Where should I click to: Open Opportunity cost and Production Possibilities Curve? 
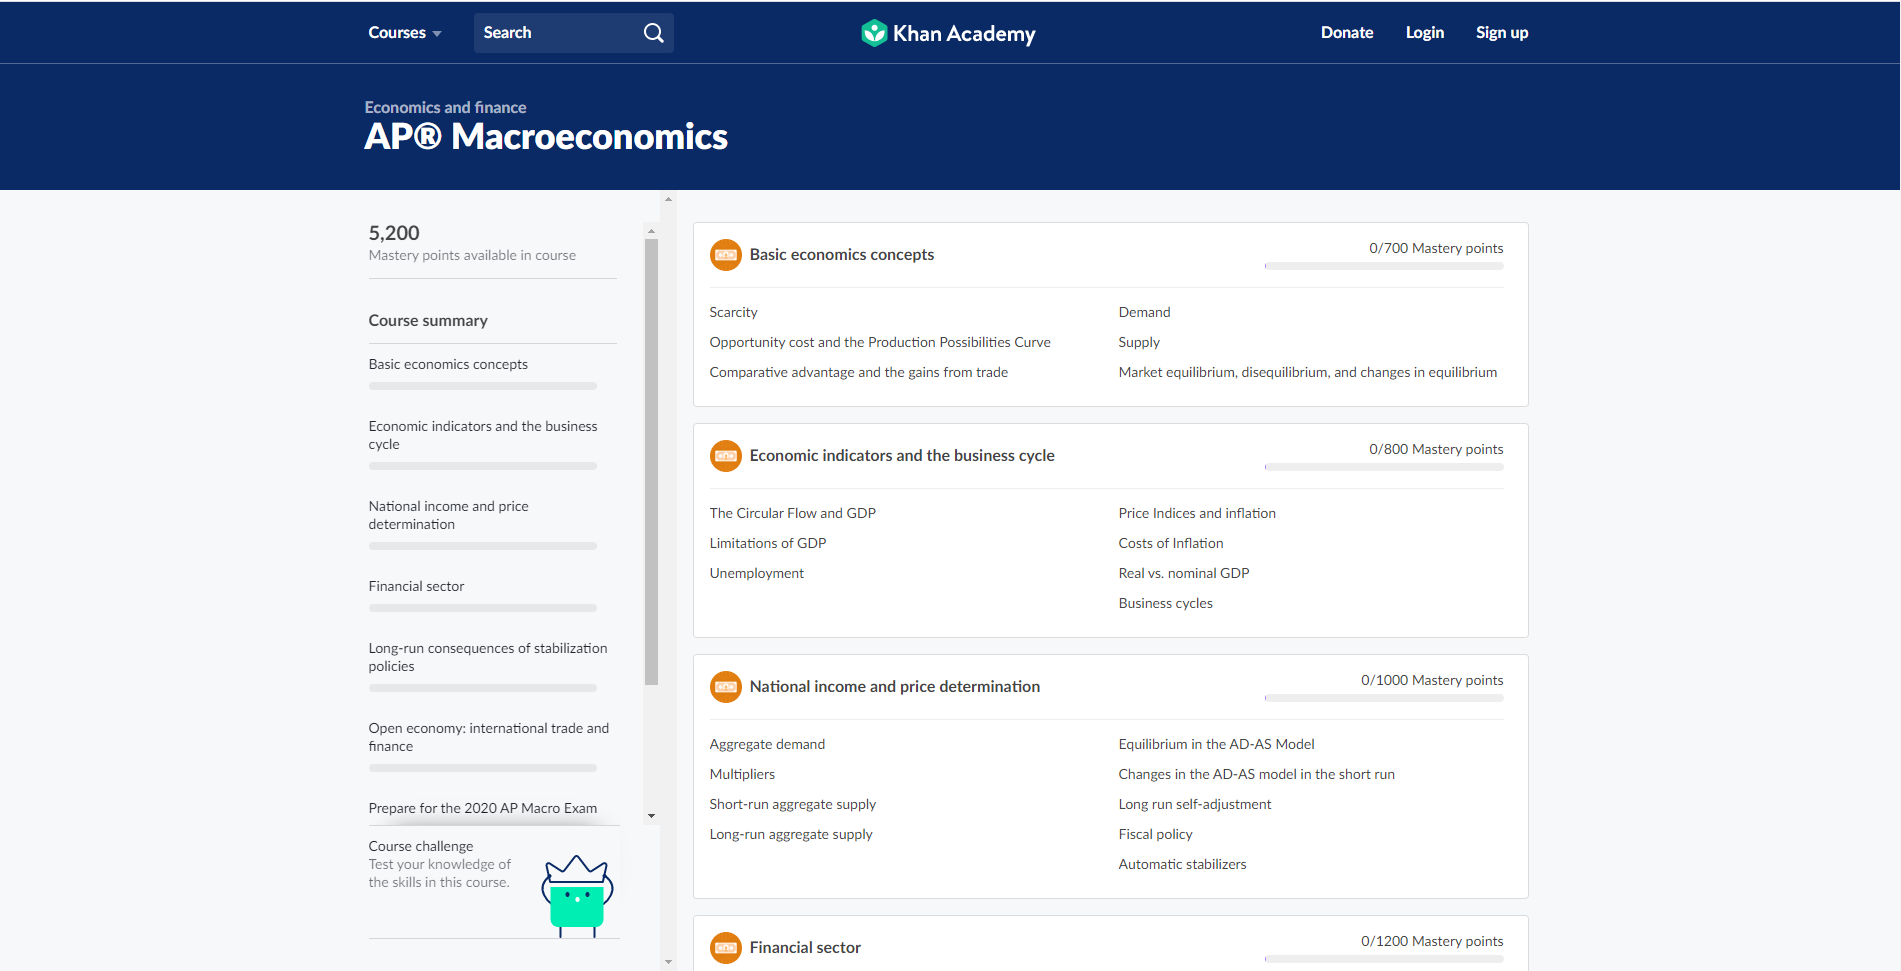880,342
